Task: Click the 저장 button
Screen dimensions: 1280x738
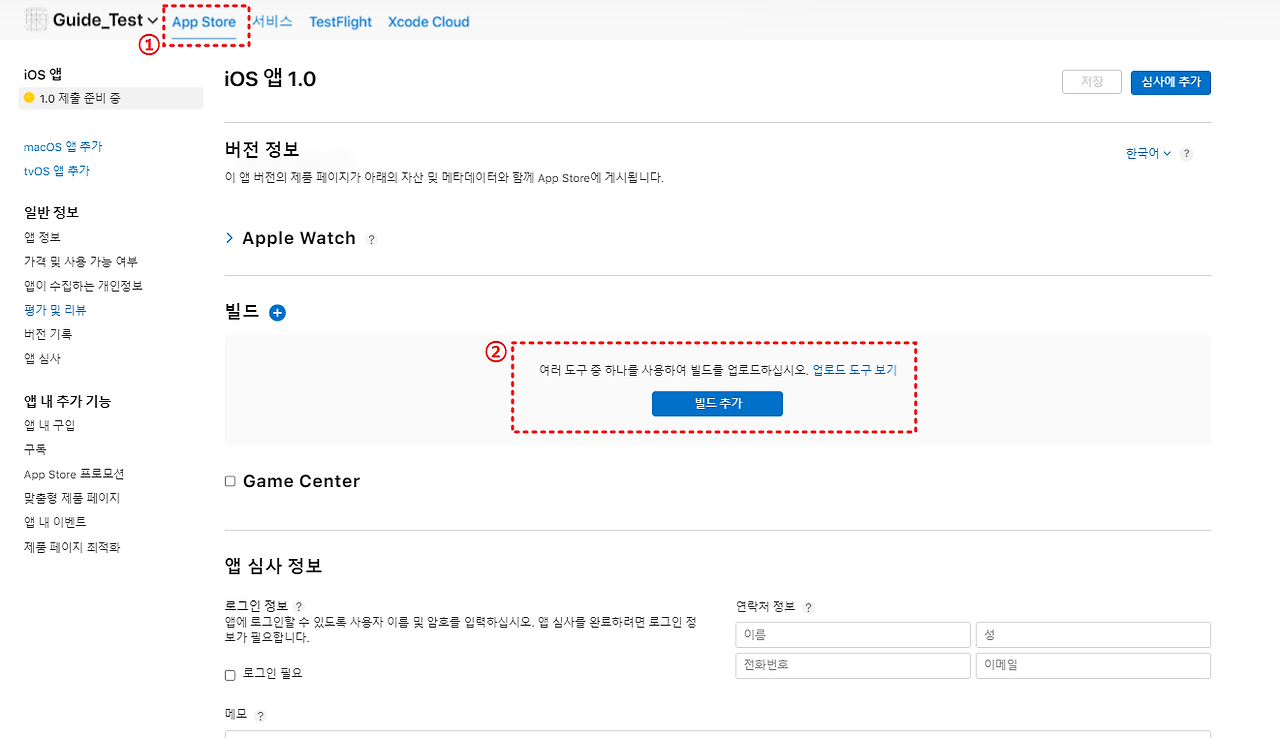Action: (1091, 82)
